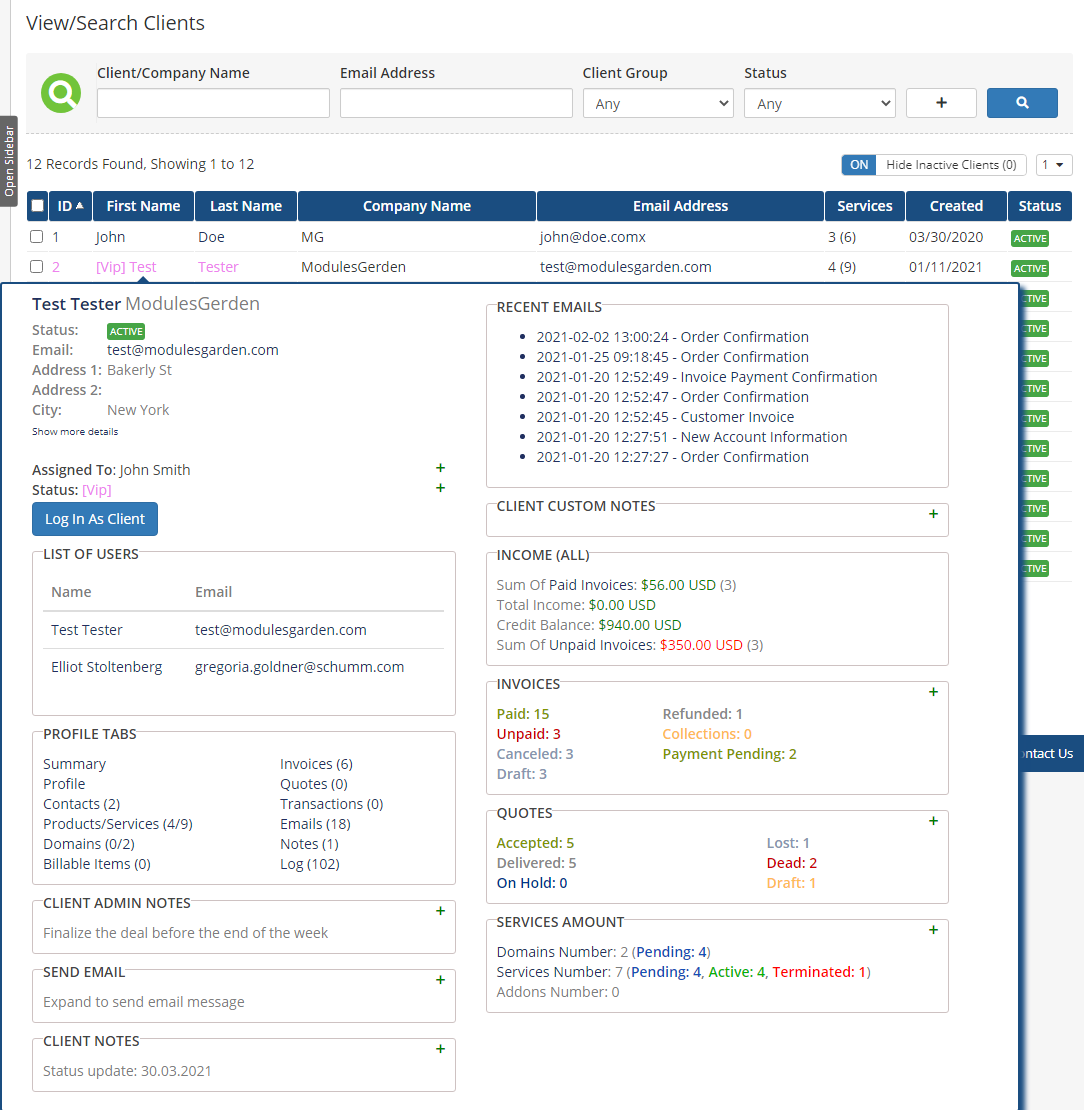
Task: Open Log (102) profile tab
Action: pos(309,864)
